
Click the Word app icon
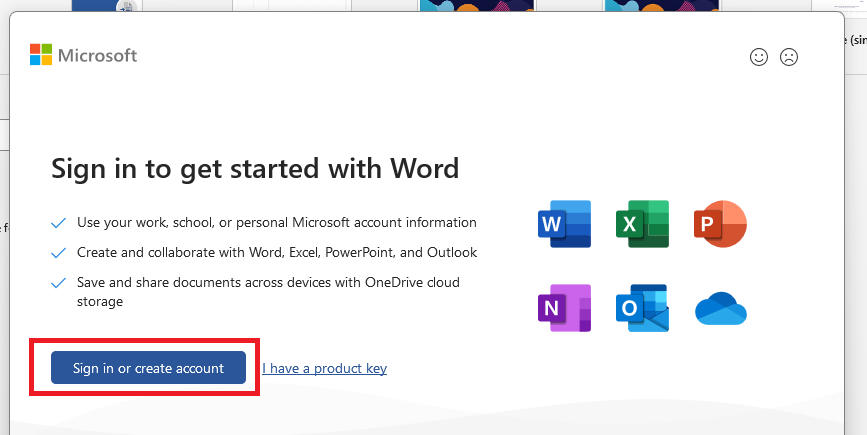click(565, 224)
